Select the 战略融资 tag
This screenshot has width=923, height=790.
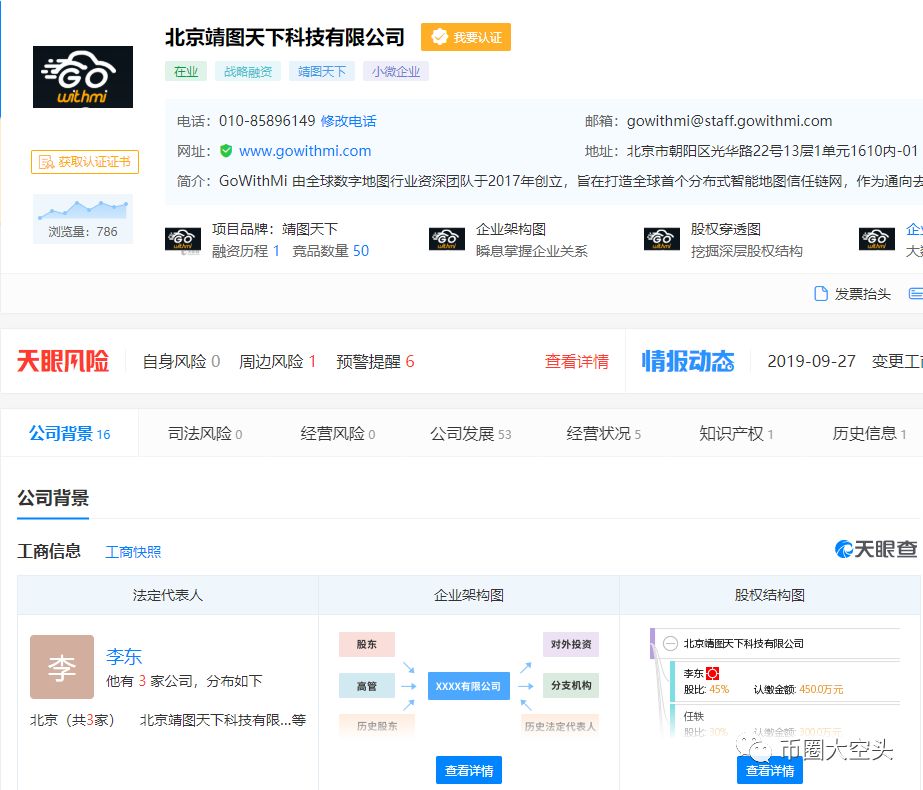(248, 71)
